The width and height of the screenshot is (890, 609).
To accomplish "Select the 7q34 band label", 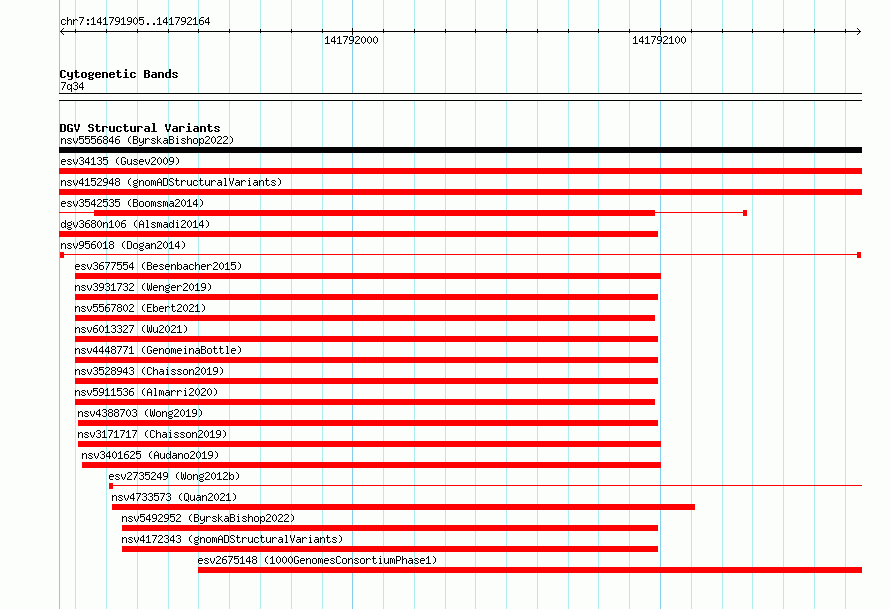I will point(72,86).
